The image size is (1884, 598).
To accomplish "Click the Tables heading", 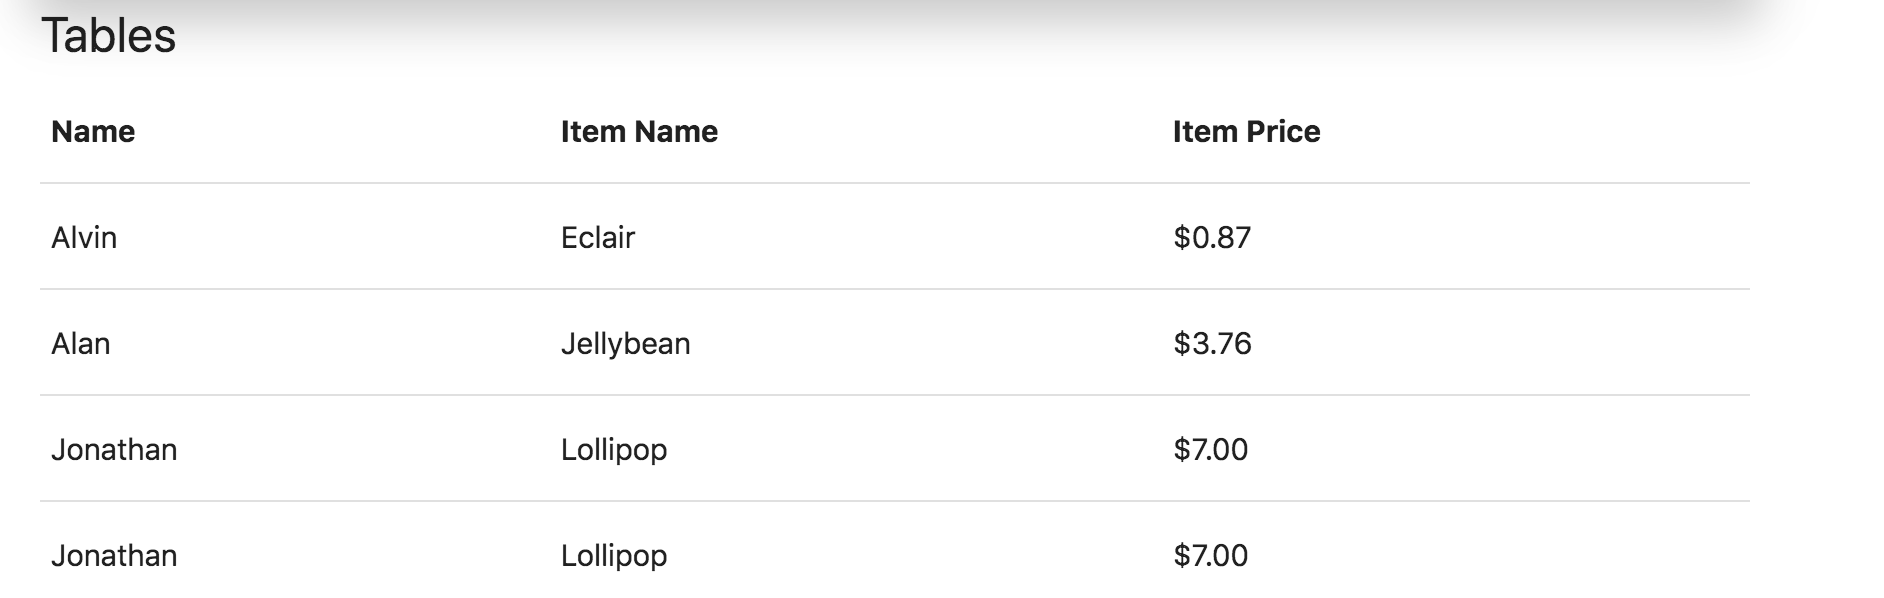I will (x=108, y=36).
